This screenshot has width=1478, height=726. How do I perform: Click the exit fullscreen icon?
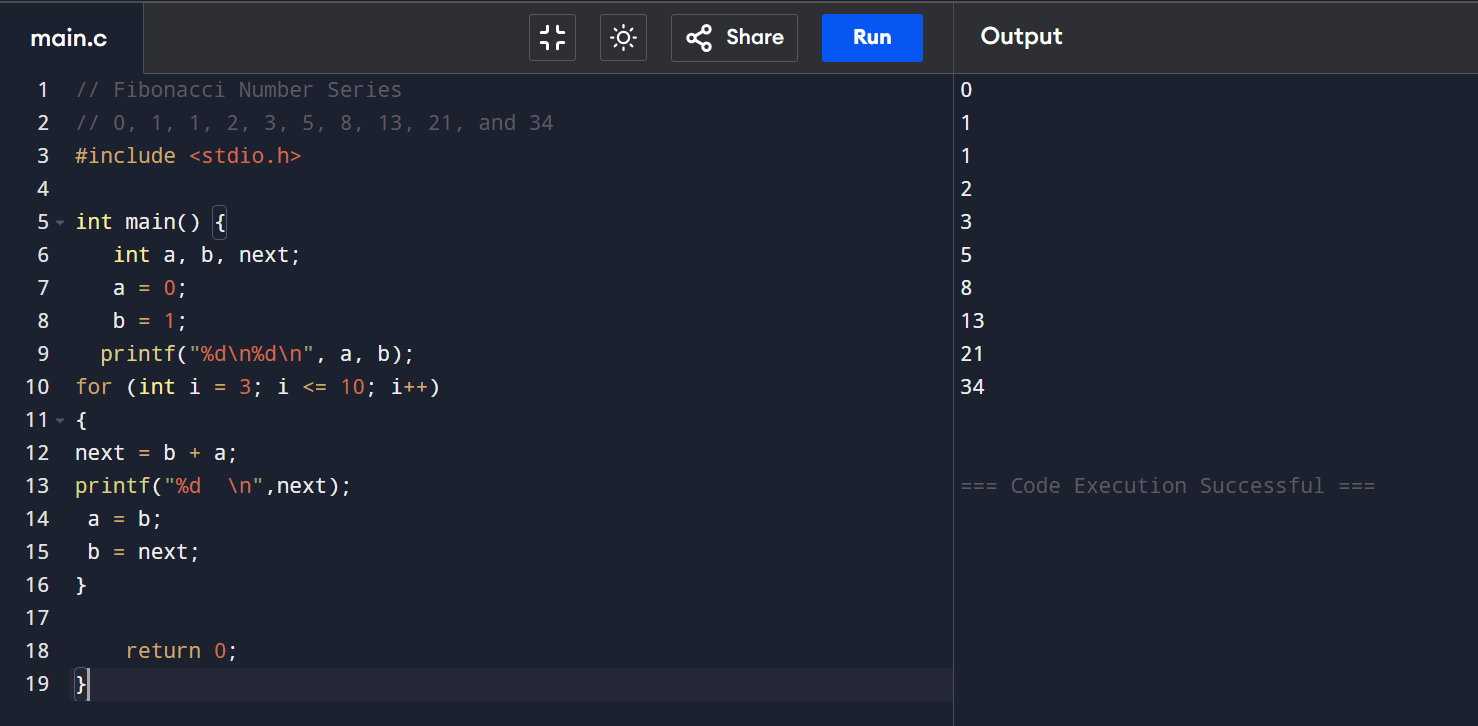coord(552,38)
